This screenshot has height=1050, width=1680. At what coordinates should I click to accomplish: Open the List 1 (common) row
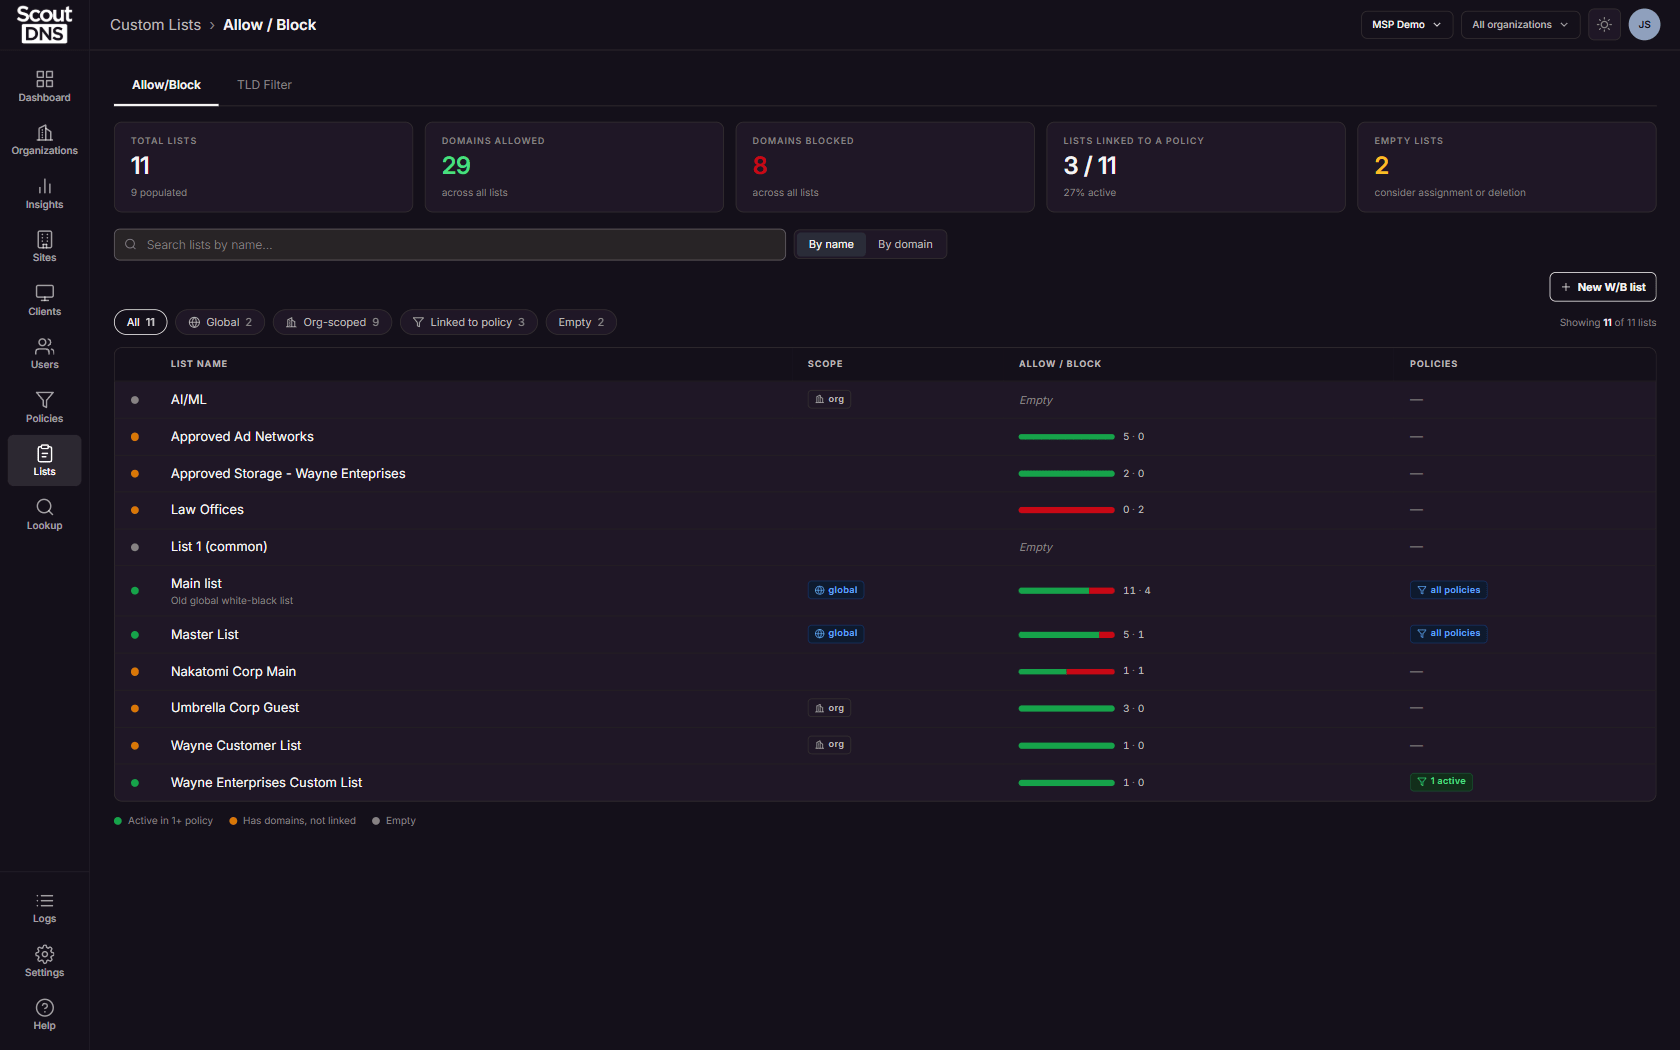(885, 547)
